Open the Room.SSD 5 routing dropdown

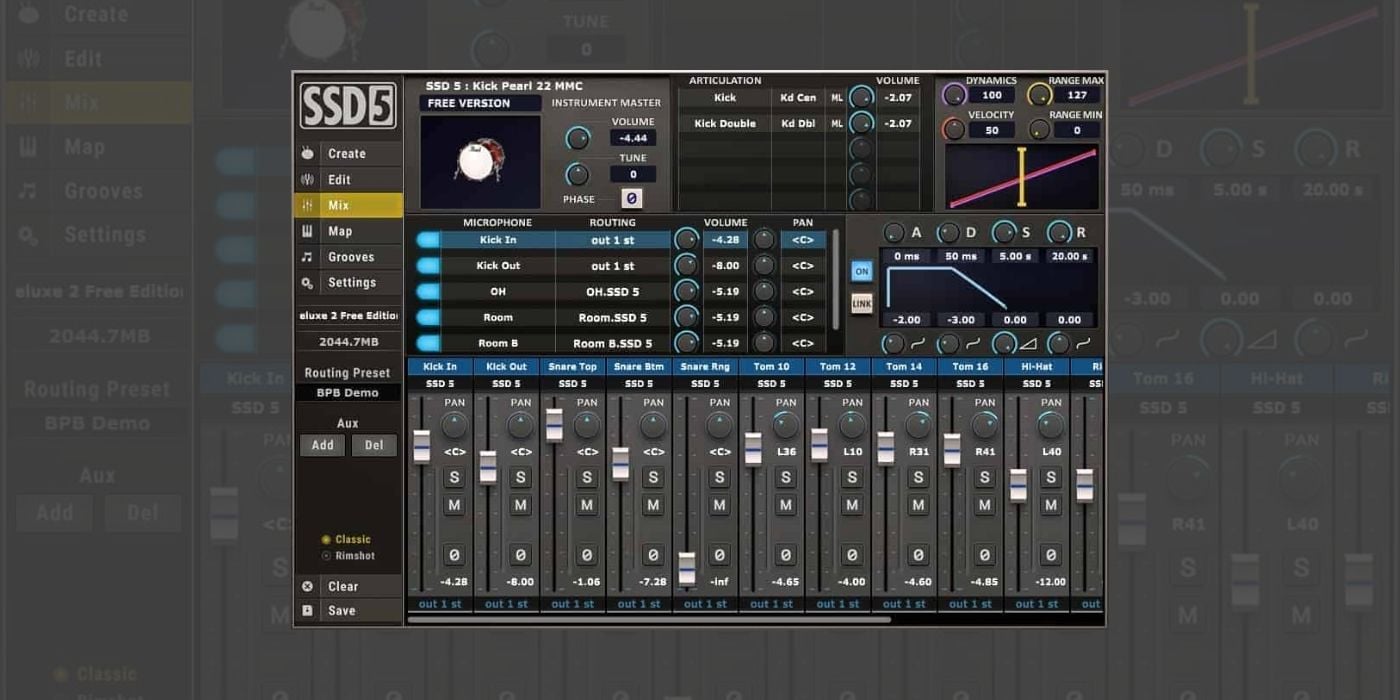pos(613,318)
